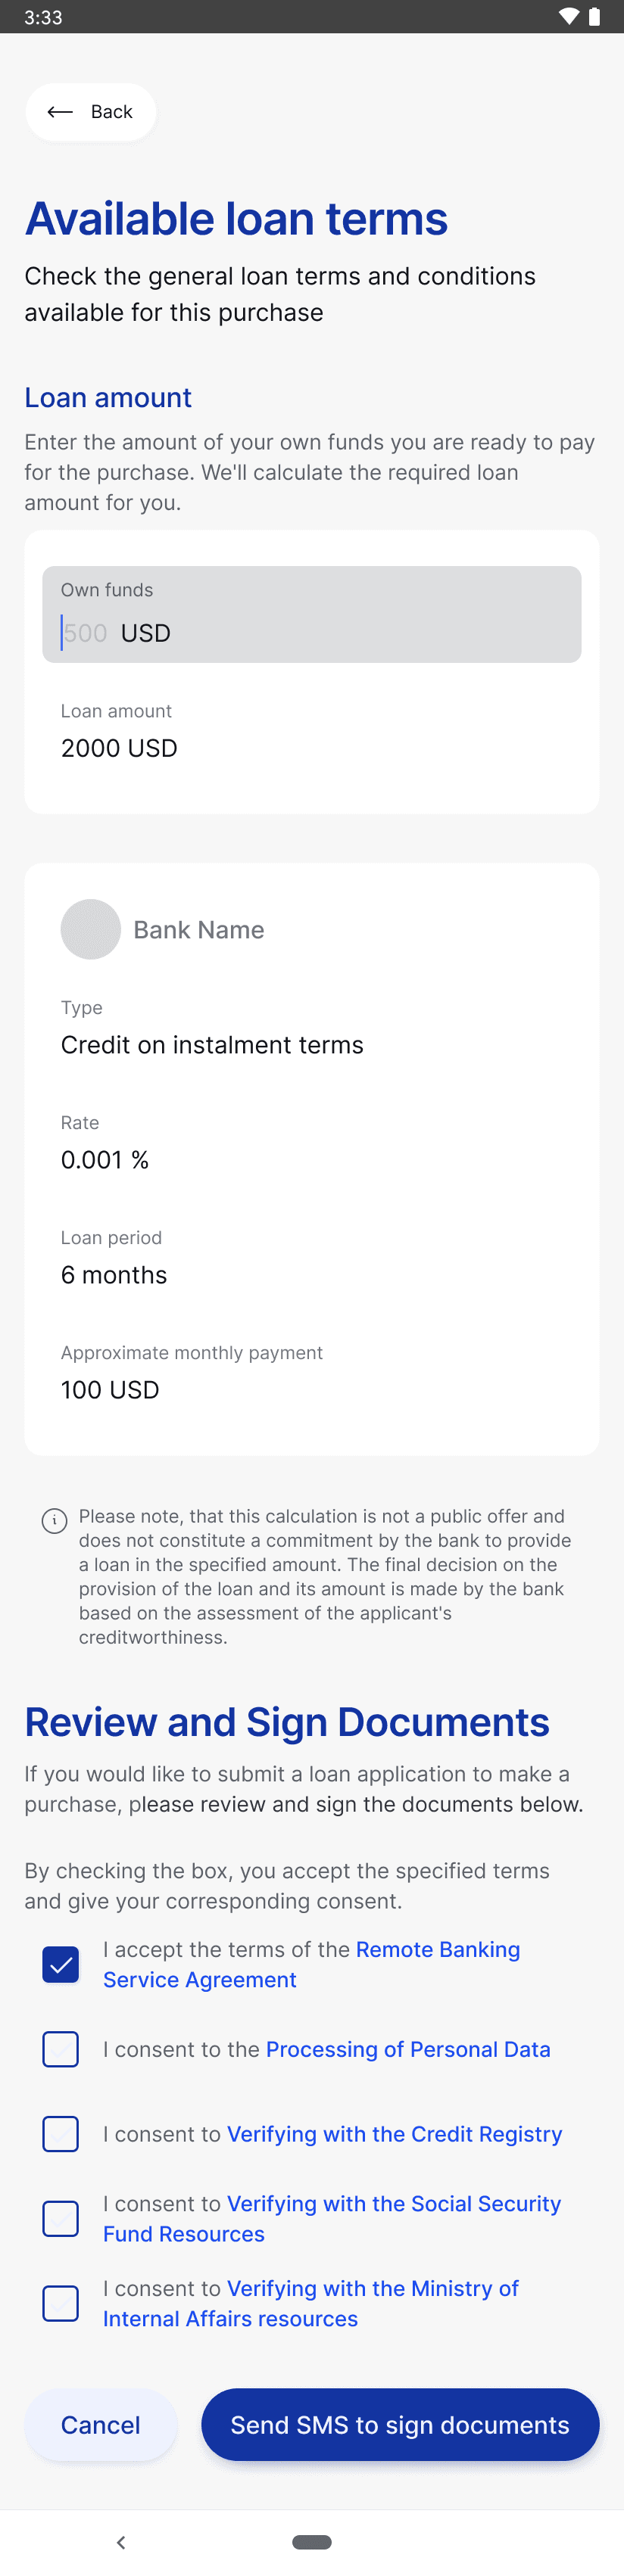Uncheck the Remote Banking Service Agreement checkbox
The image size is (624, 2576).
coord(61,1964)
